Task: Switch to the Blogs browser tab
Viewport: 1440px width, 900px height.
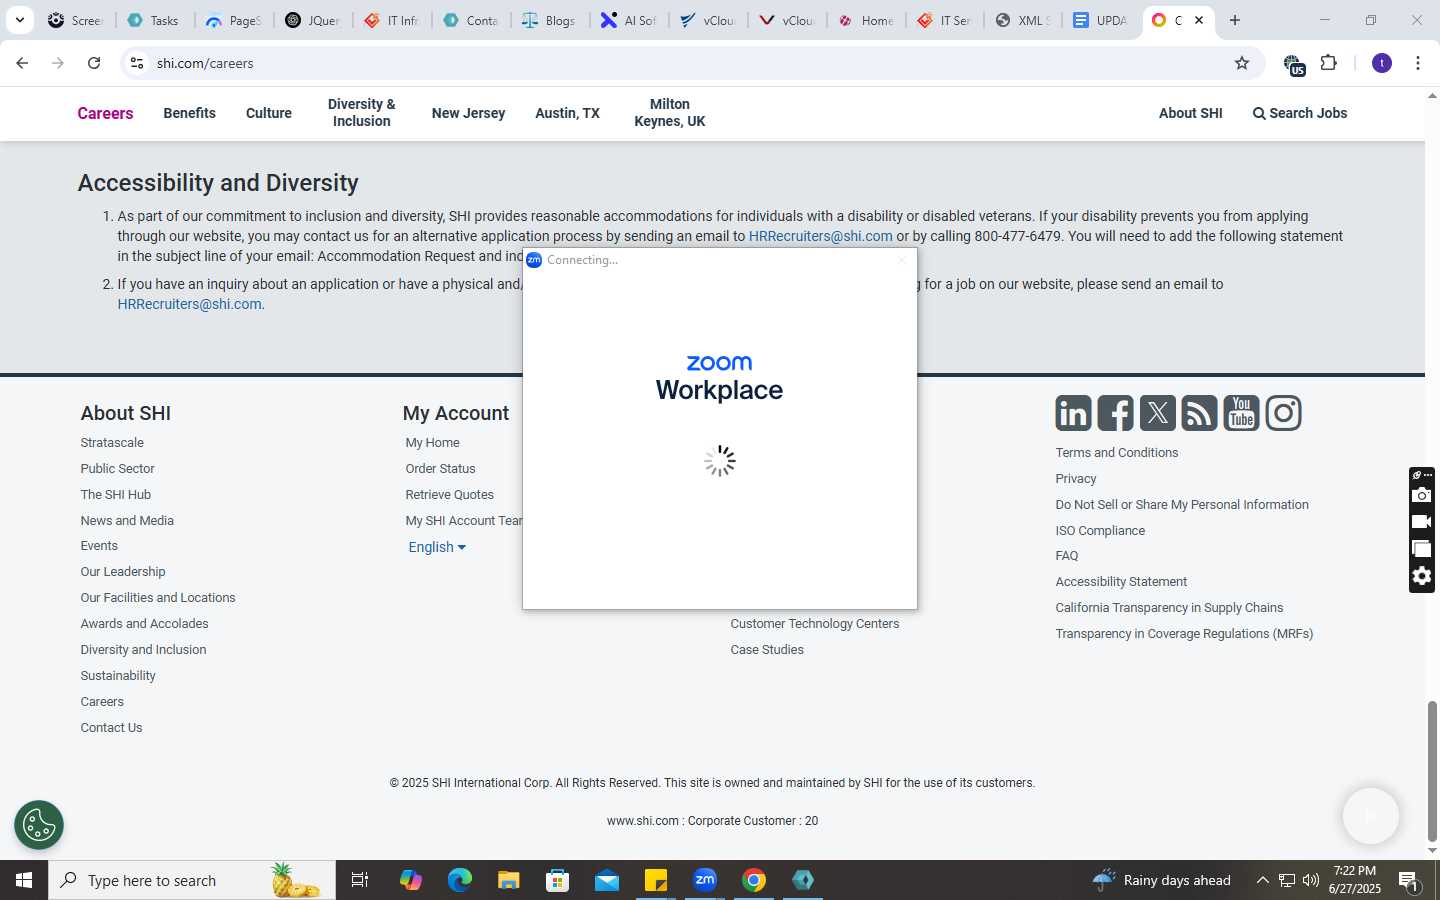Action: (x=549, y=20)
